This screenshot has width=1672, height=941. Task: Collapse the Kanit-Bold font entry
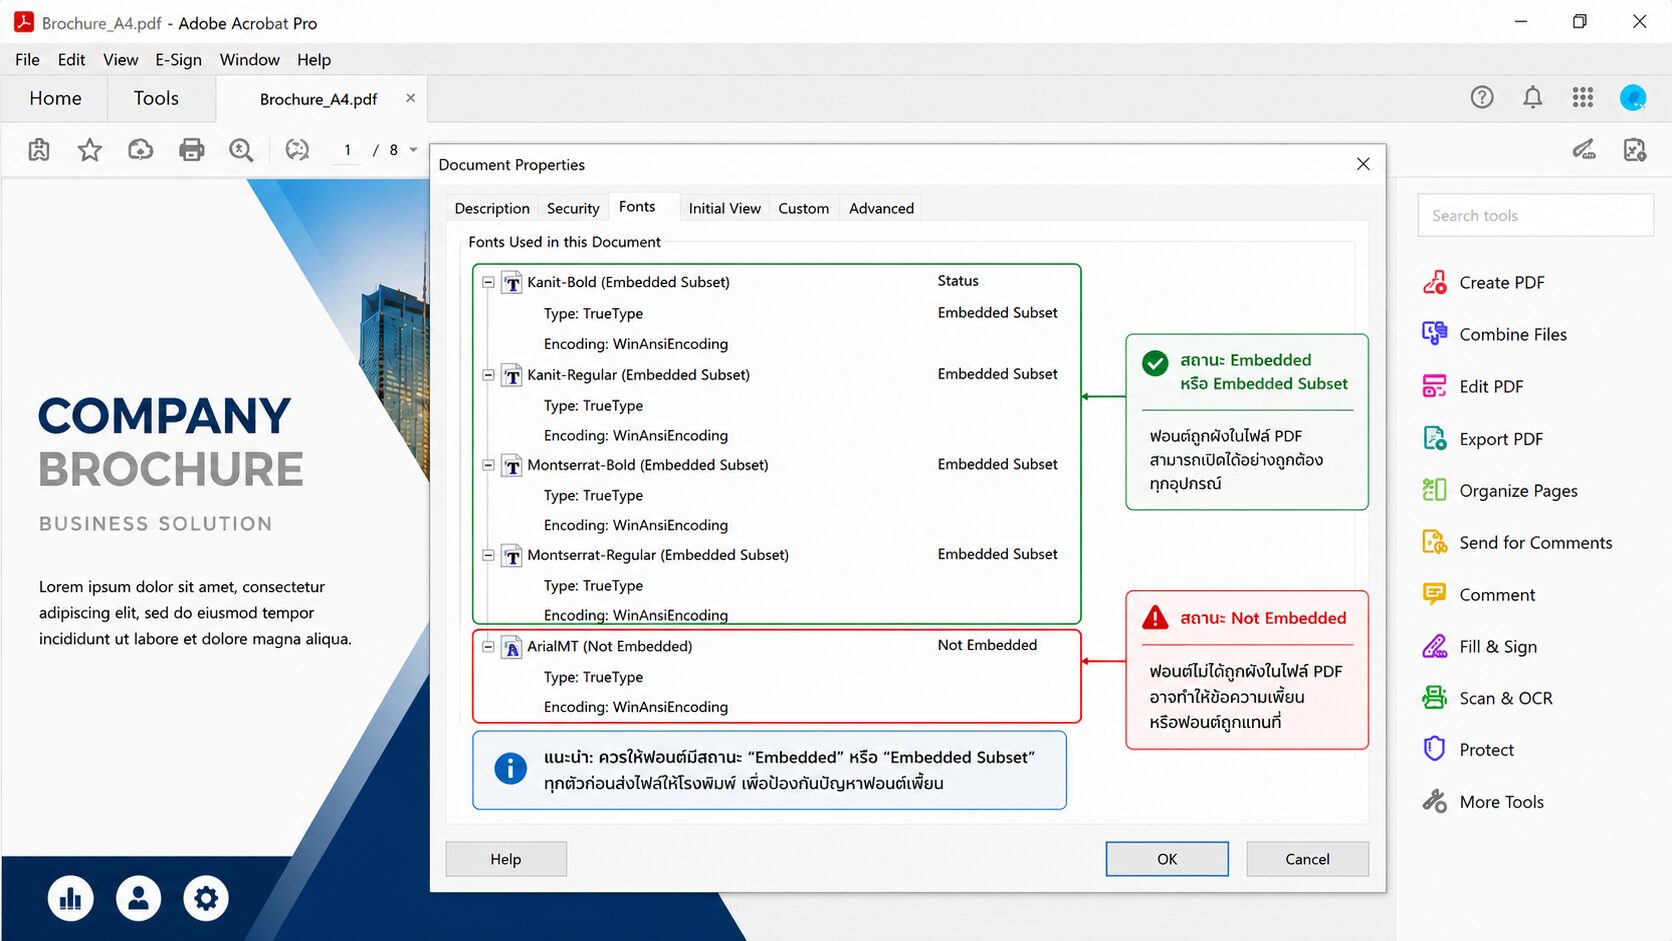point(488,282)
